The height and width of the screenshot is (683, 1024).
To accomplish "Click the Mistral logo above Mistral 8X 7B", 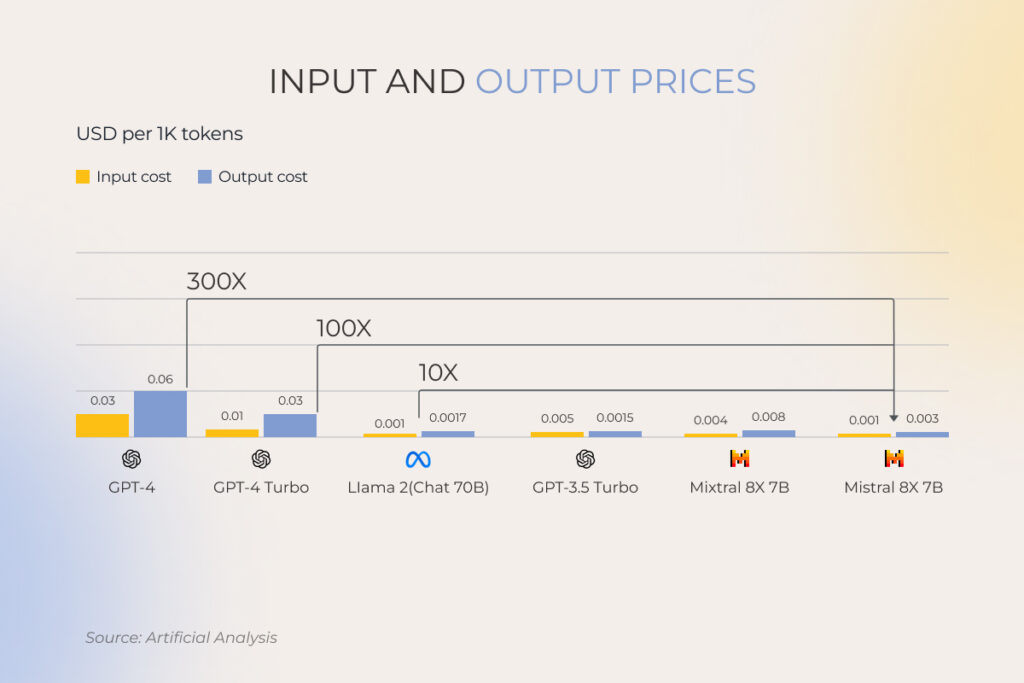I will (x=893, y=458).
